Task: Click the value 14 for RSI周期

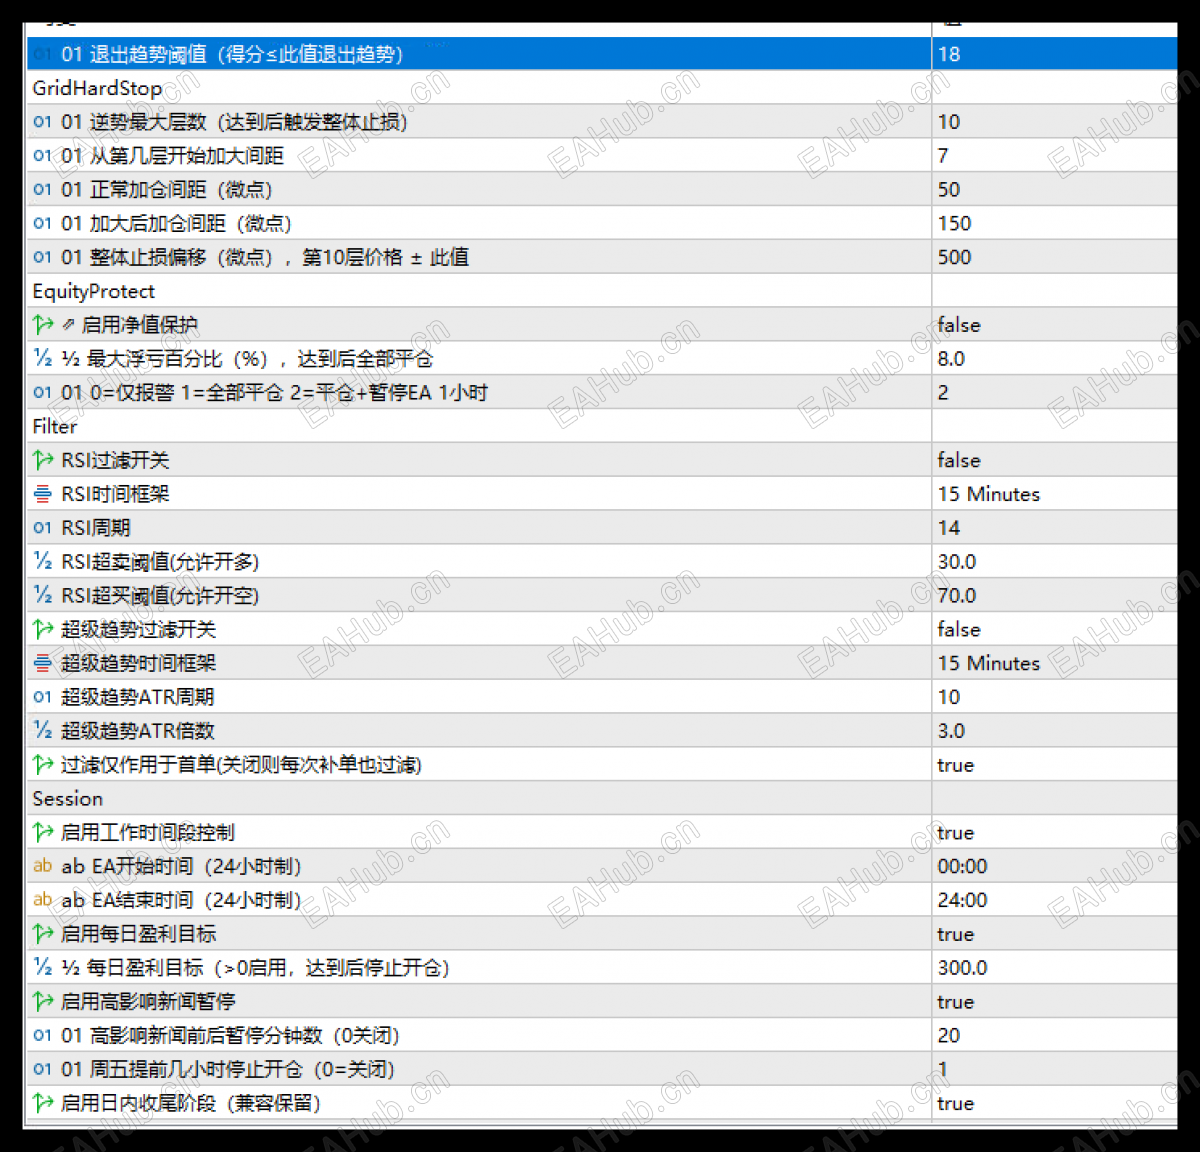Action: point(949,528)
